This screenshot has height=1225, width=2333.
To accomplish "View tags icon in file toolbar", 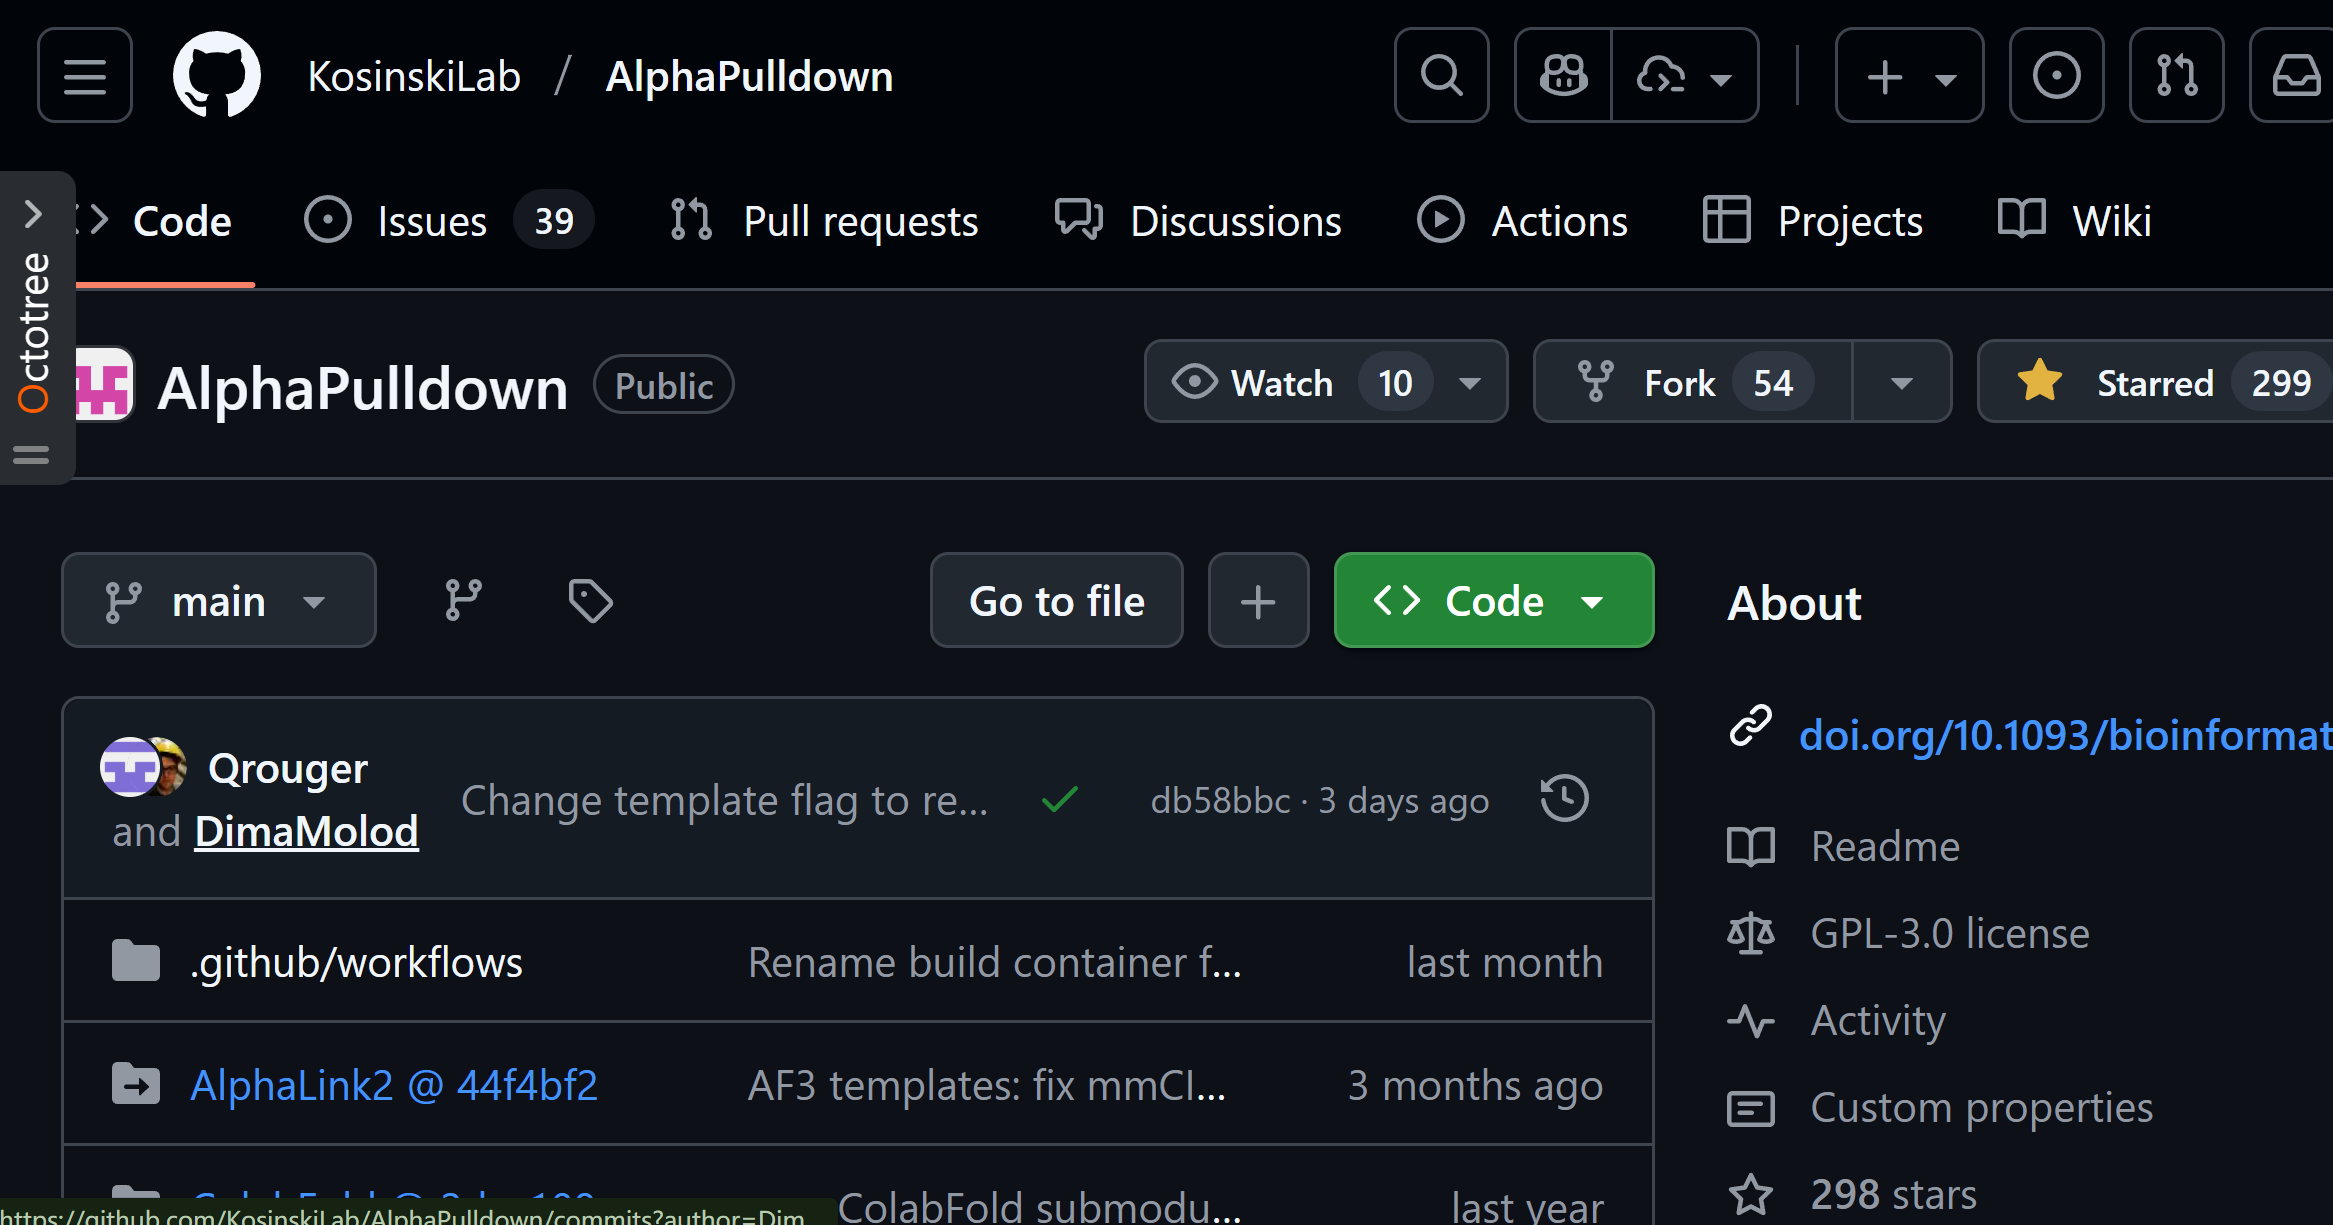I will pos(590,601).
